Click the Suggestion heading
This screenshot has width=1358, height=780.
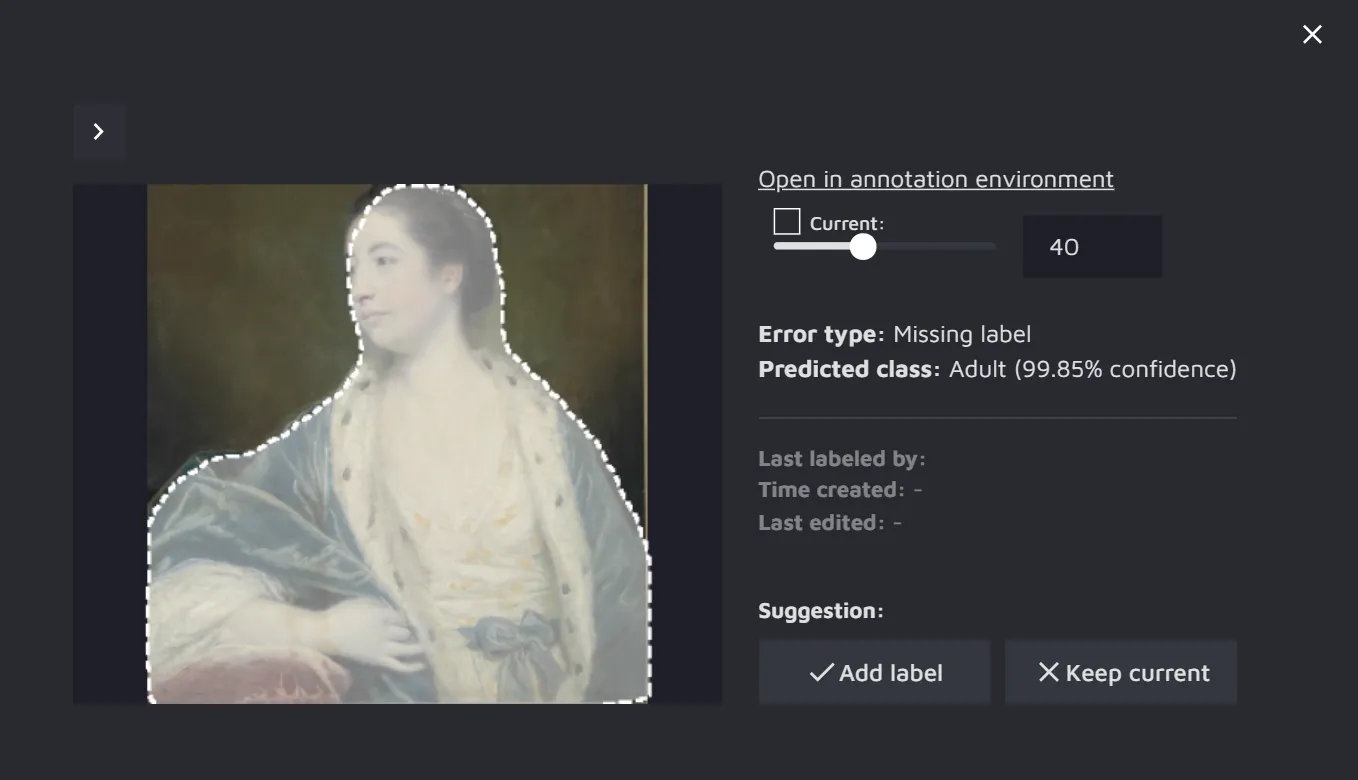point(820,611)
